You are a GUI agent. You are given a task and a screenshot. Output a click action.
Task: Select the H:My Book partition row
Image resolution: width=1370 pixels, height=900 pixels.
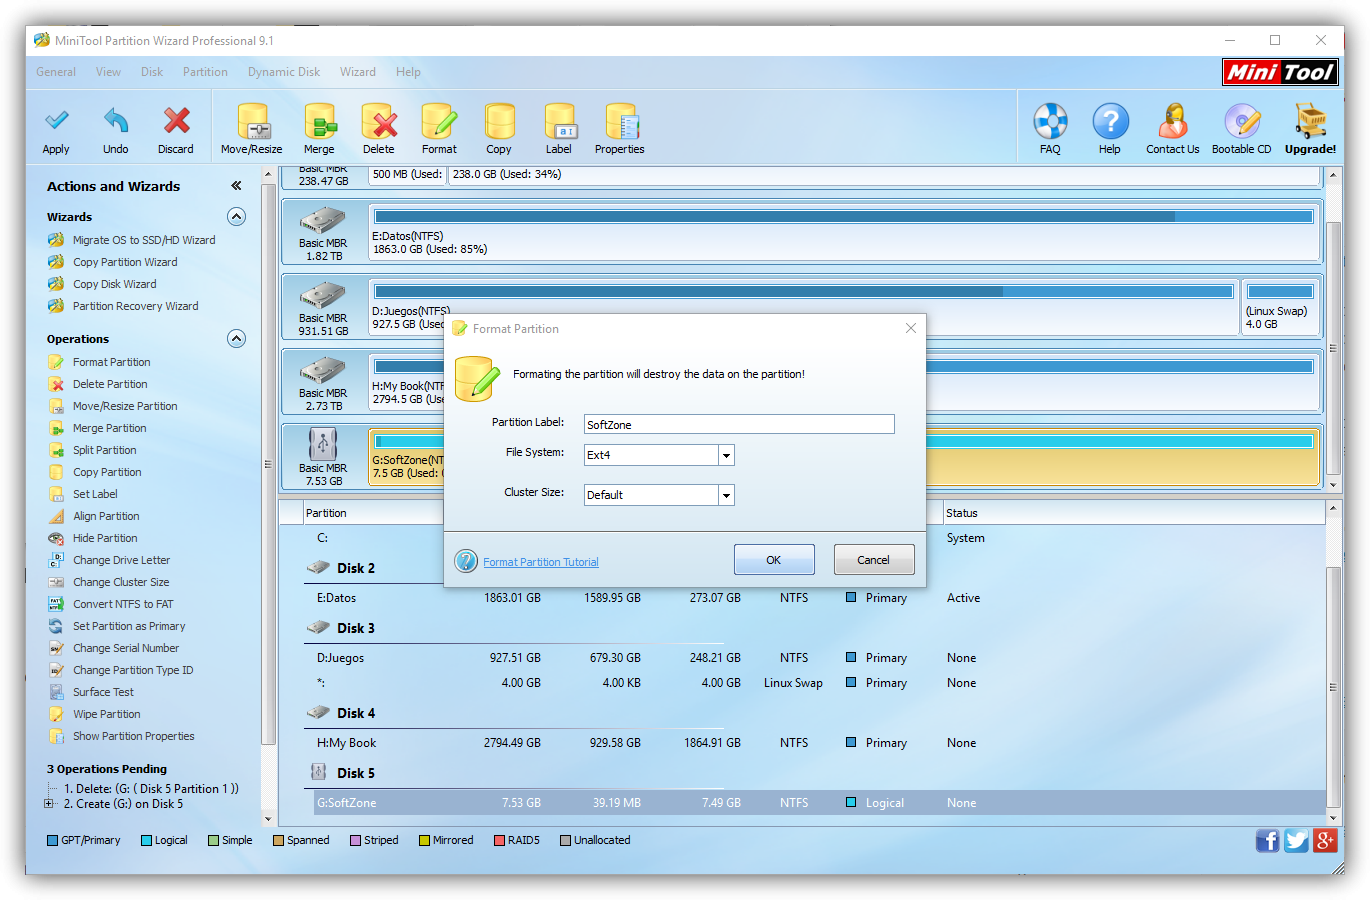tap(820, 743)
